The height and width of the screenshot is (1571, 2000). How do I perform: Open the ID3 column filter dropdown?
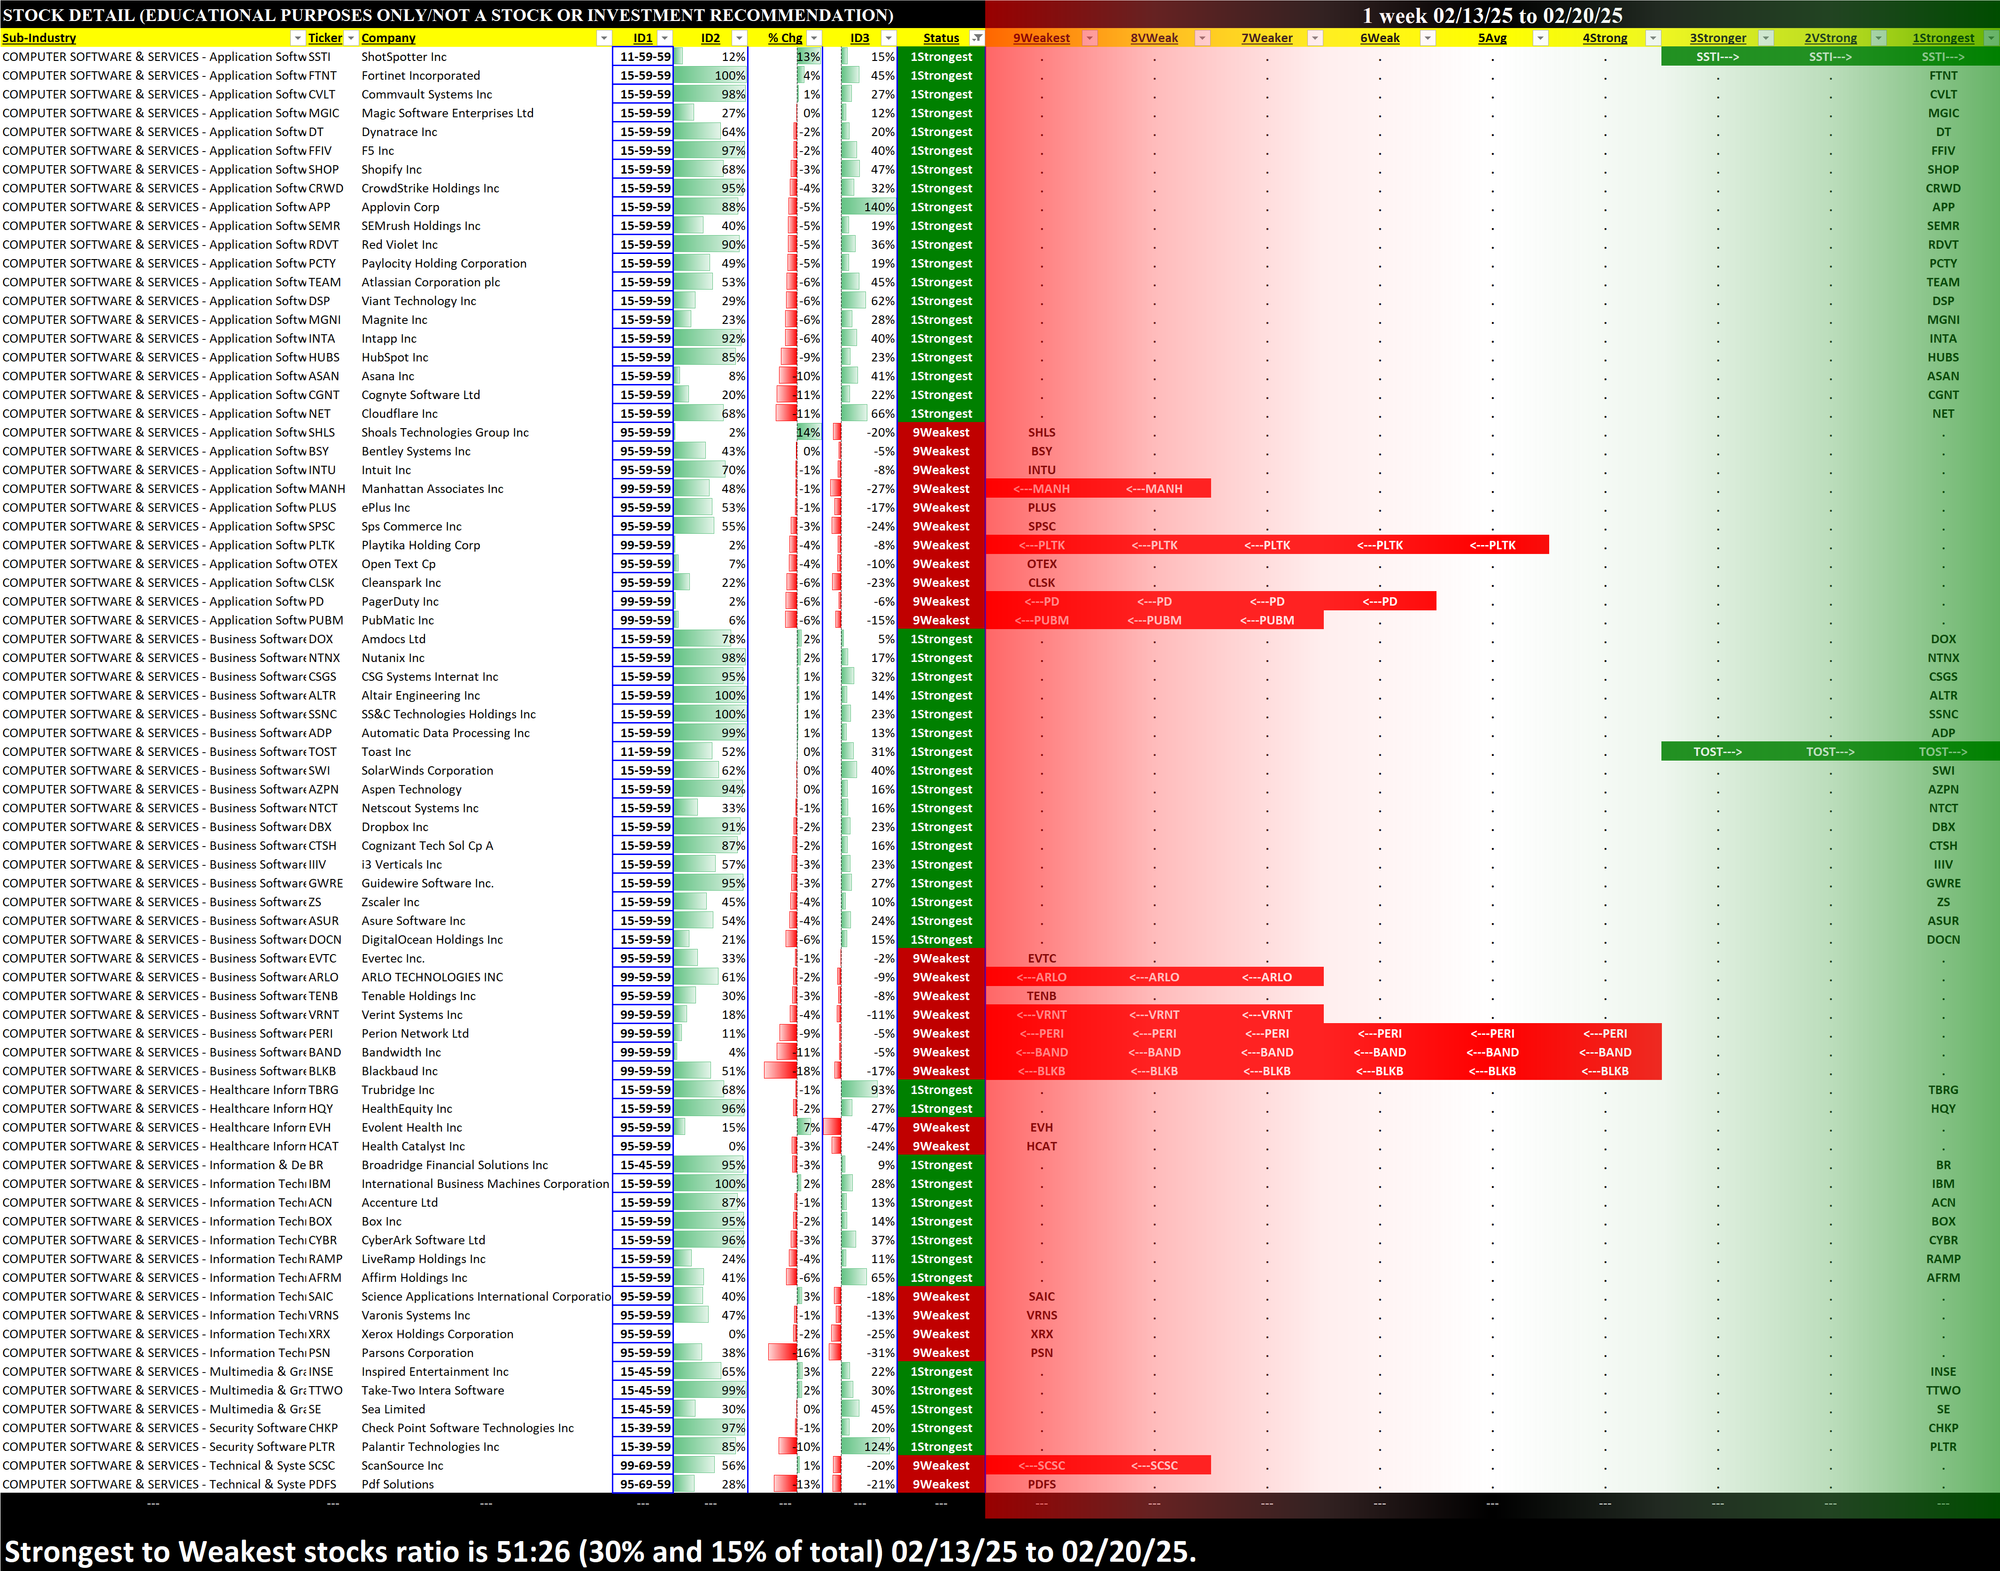point(888,38)
